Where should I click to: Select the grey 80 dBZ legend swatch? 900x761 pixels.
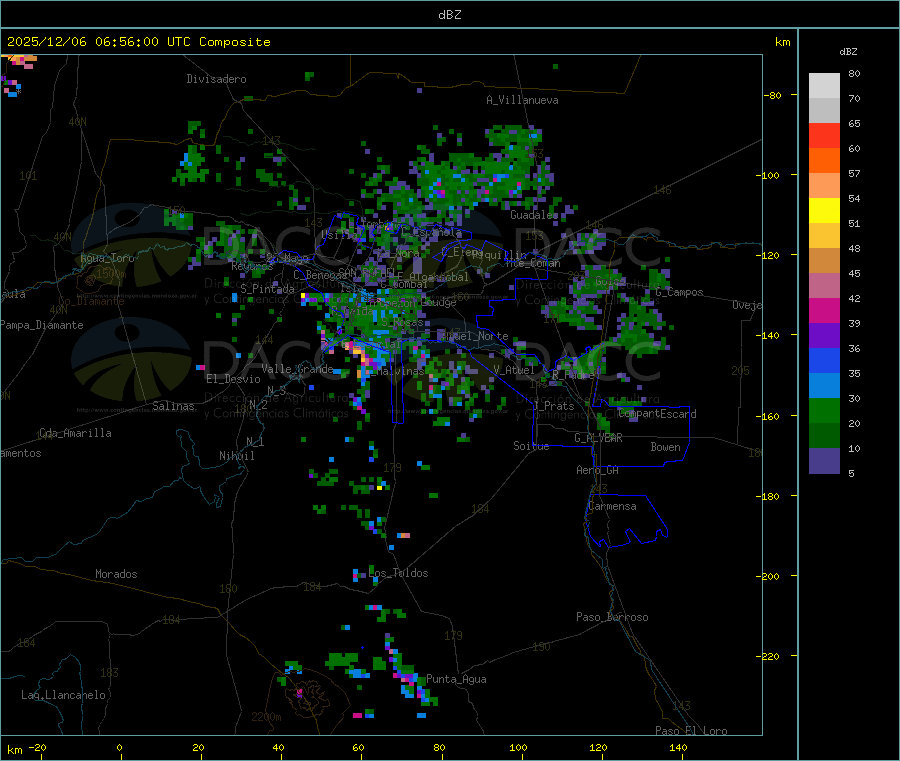(x=824, y=86)
